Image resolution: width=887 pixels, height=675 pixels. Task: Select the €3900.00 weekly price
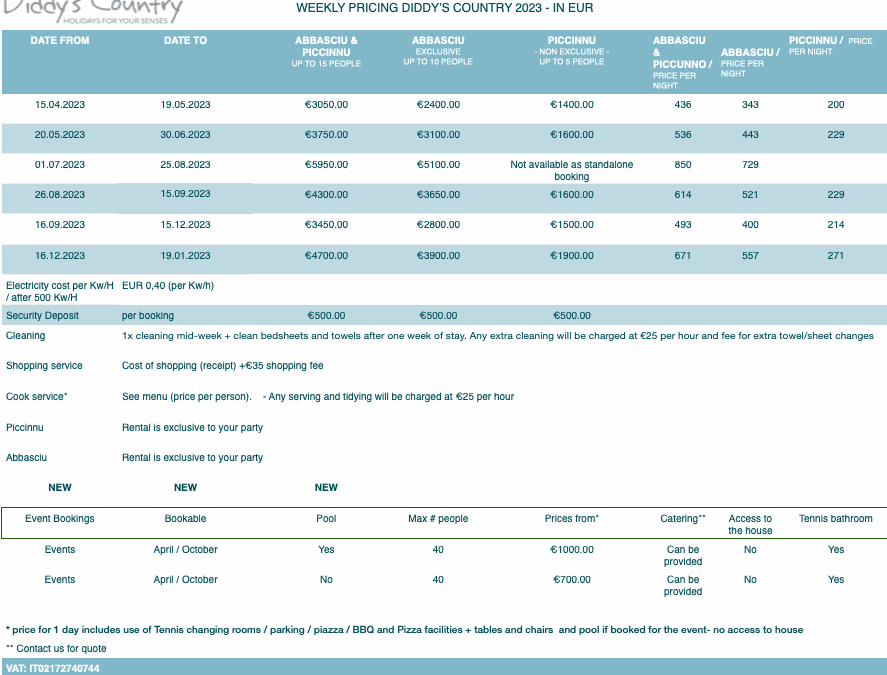[x=438, y=256]
